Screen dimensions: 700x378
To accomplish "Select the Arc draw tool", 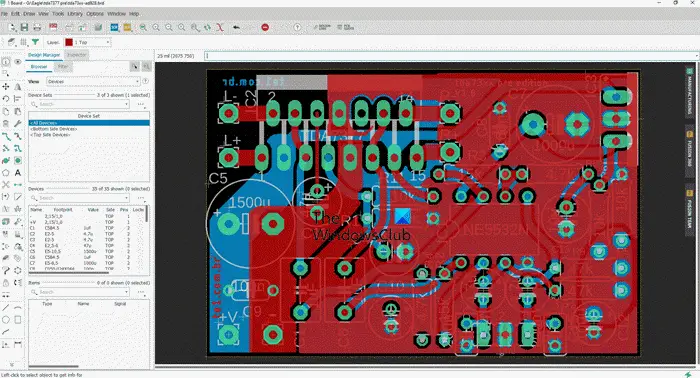I will coord(18,307).
